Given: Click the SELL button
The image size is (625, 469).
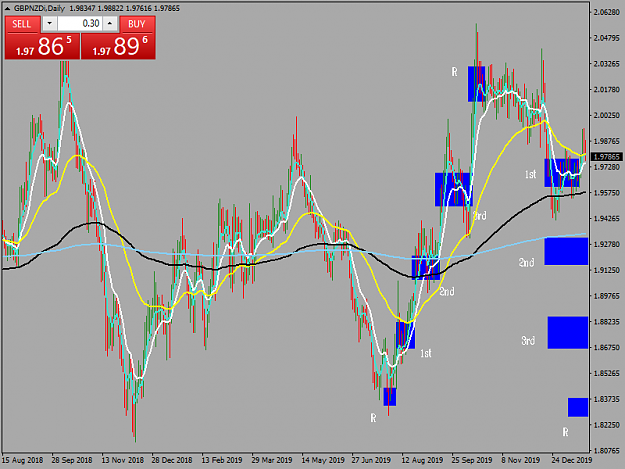Looking at the screenshot, I should (22, 24).
